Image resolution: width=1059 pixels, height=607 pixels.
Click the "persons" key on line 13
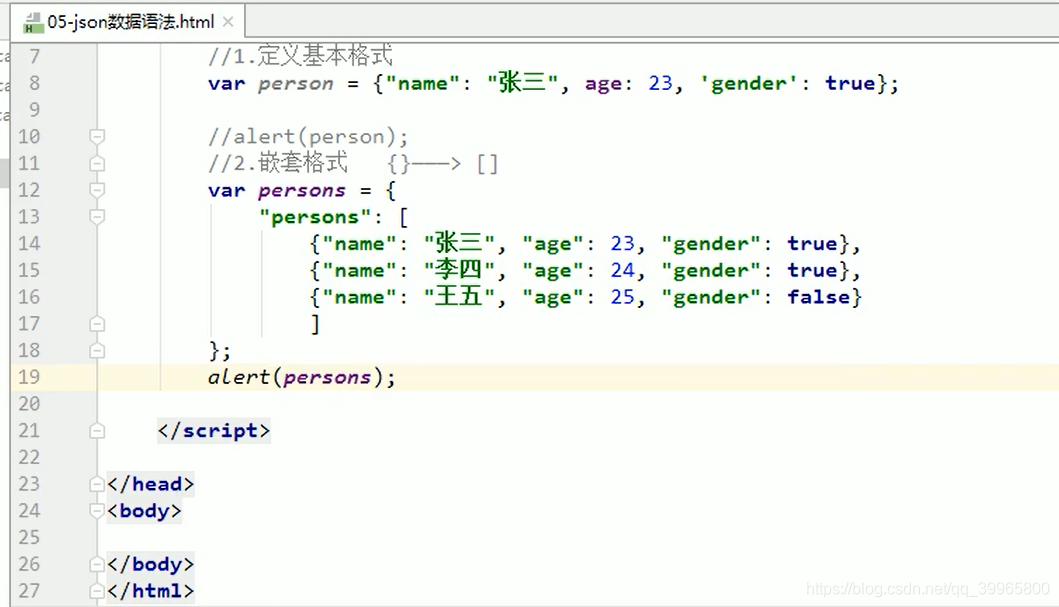pos(315,217)
